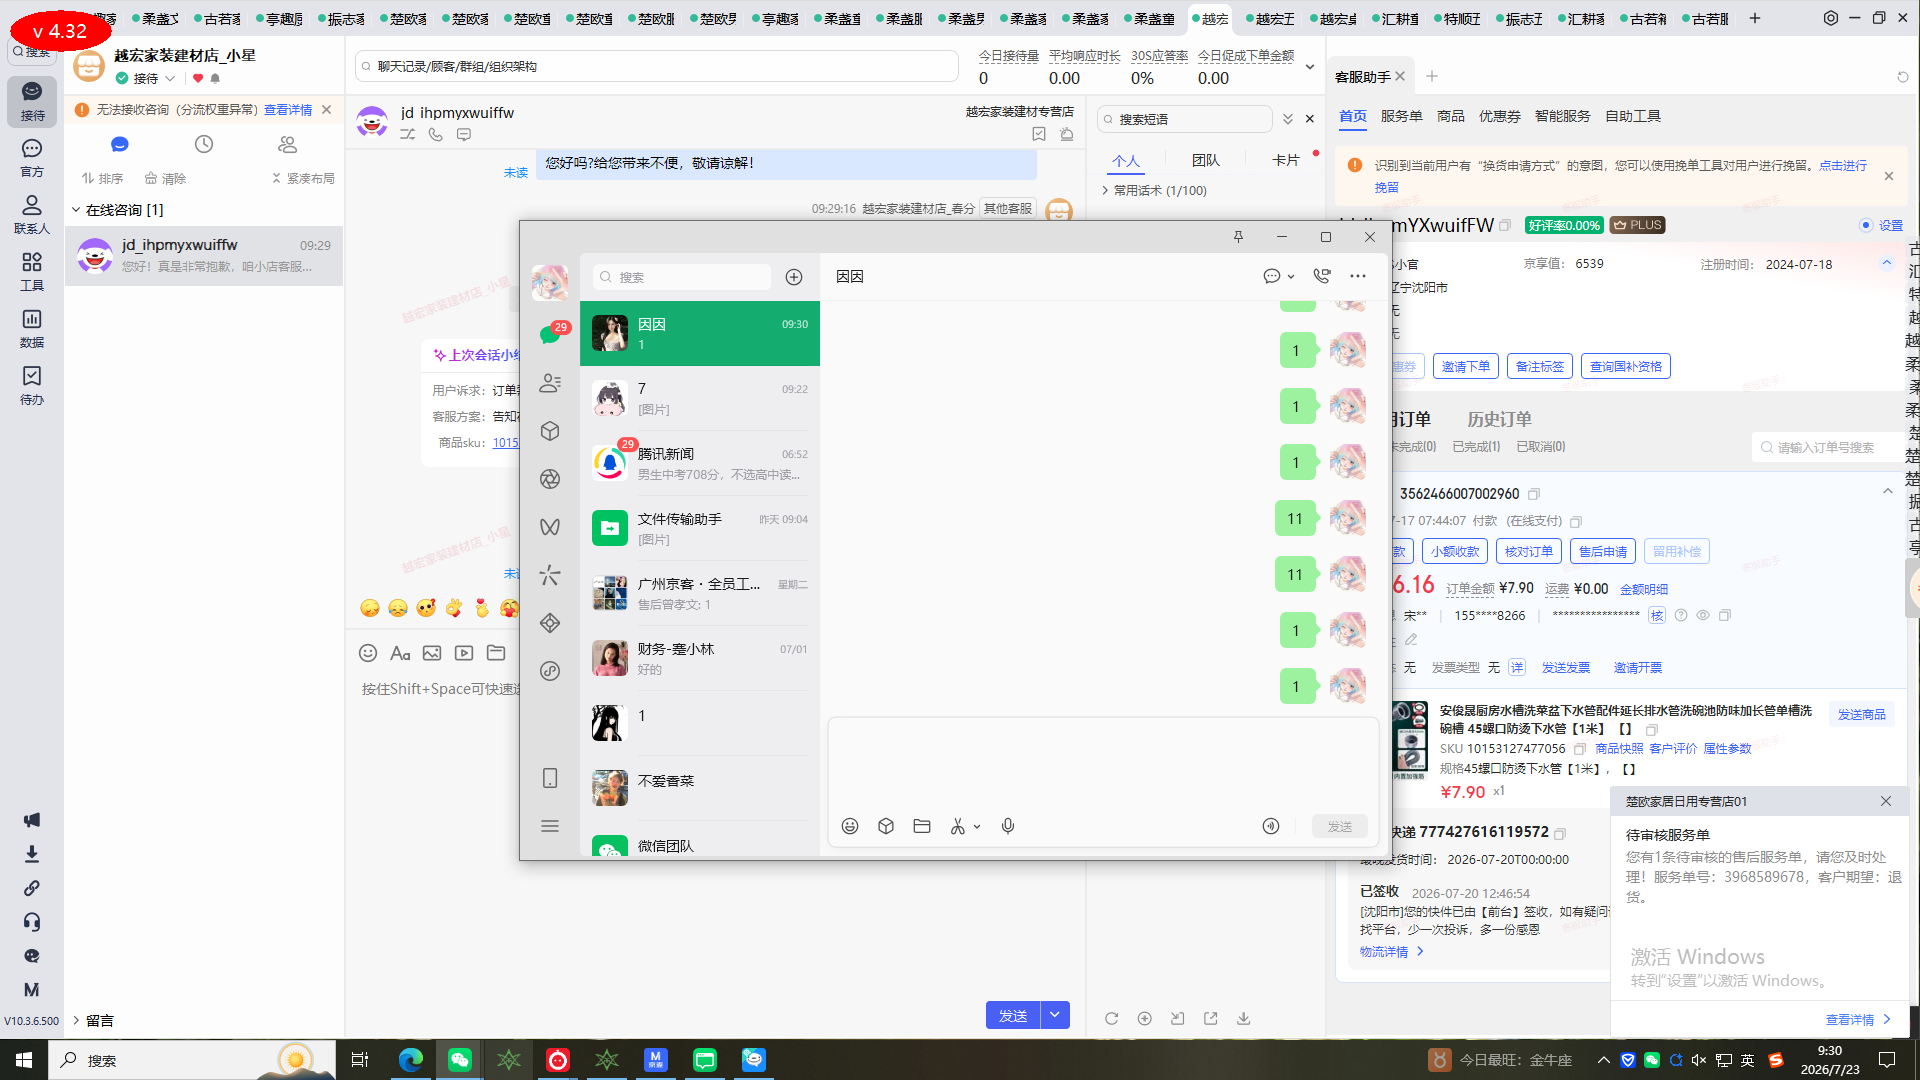Pin the WeChat window on top
1920x1080 pixels.
click(x=1238, y=237)
